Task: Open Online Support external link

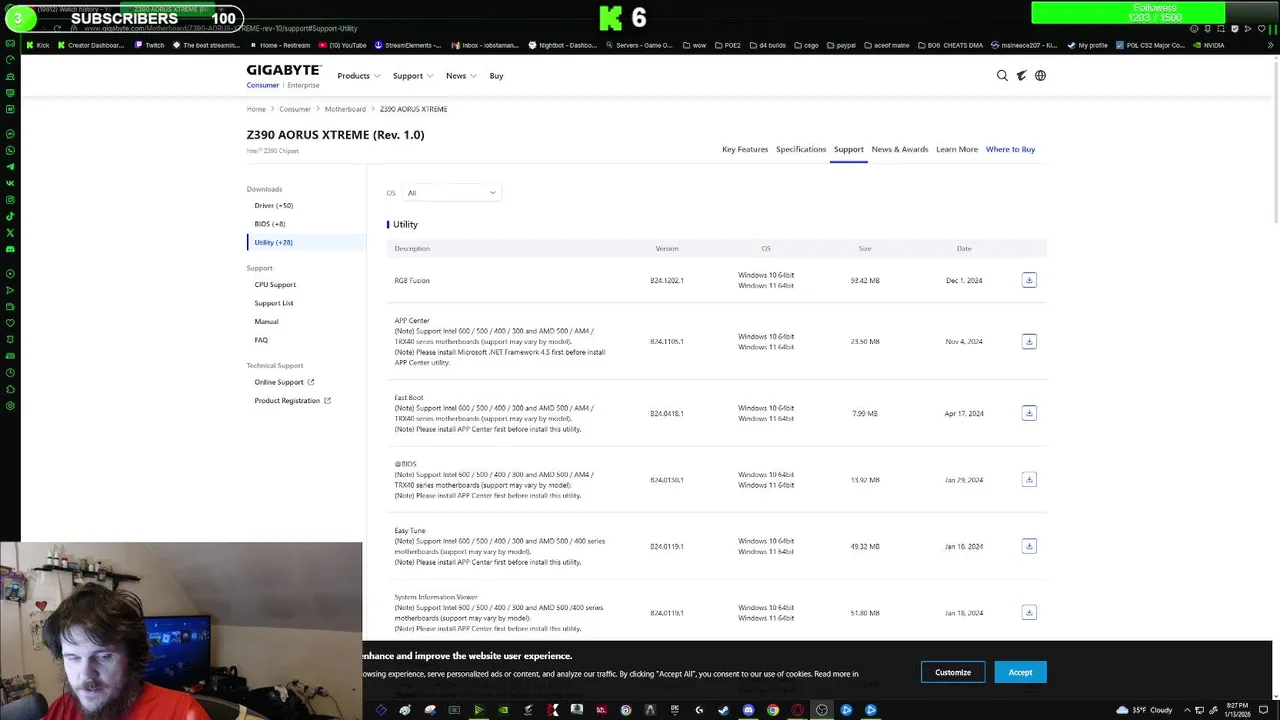Action: (284, 382)
